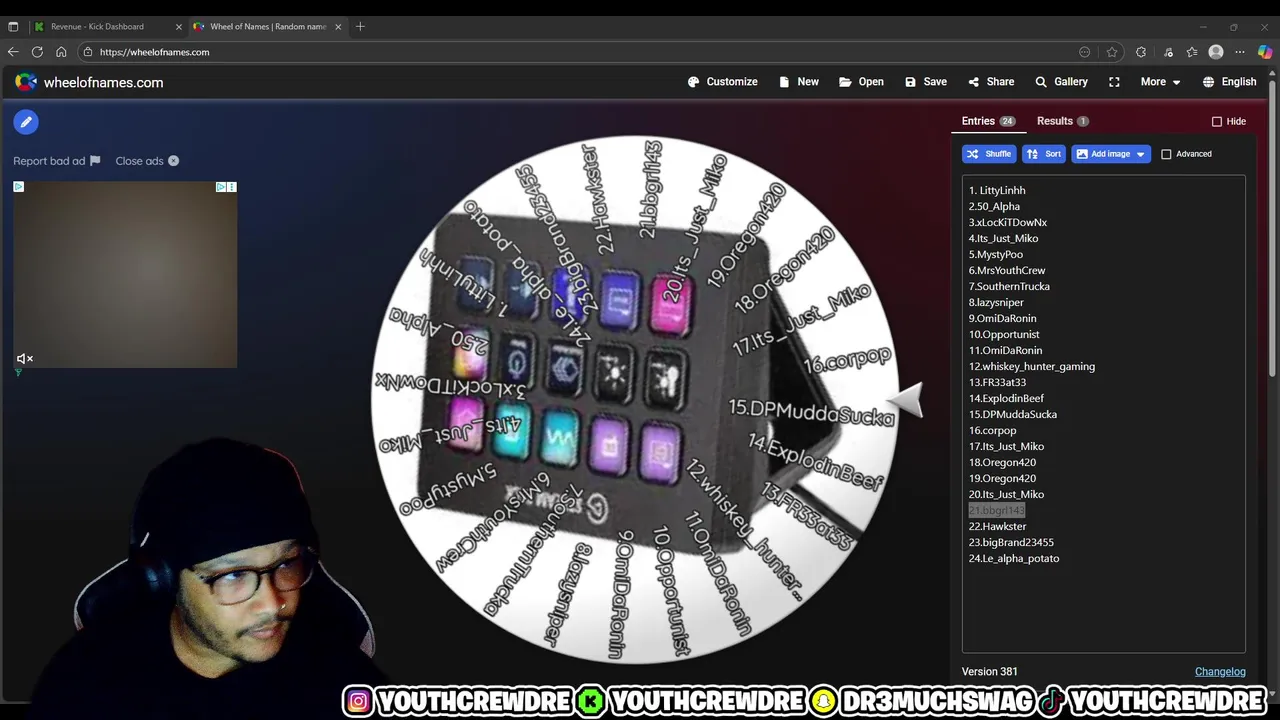Screen dimensions: 1280x720
Task: Select entry 9.OmiDaRonin in list
Action: pos(1002,318)
